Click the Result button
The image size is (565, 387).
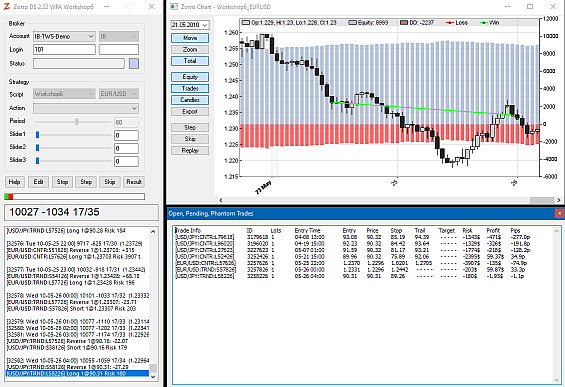pos(134,182)
